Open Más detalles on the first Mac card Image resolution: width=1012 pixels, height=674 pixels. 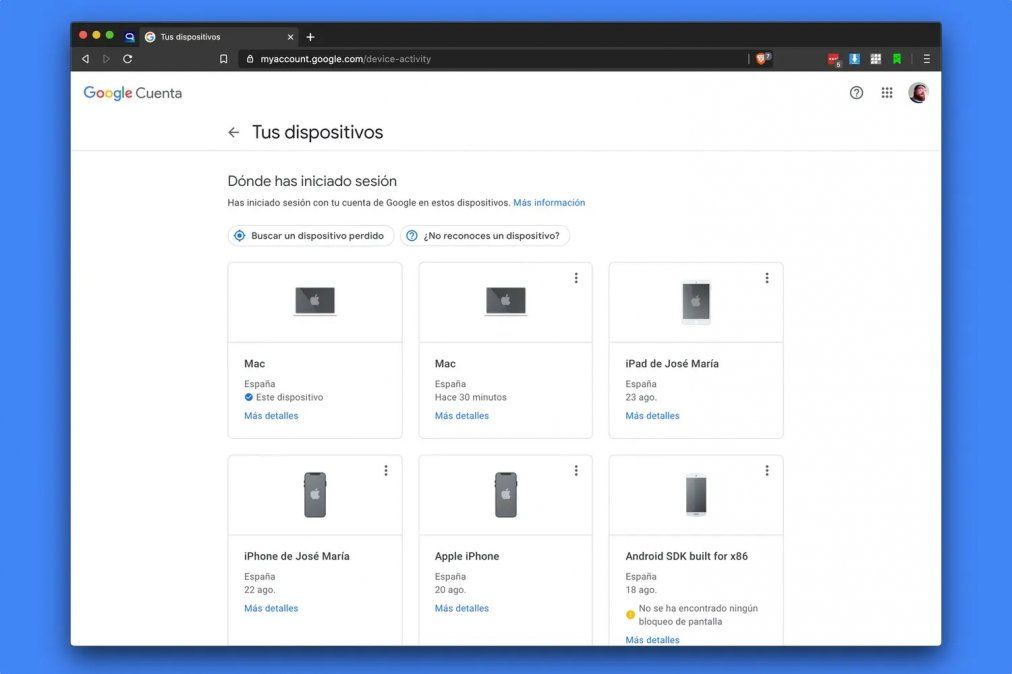270,415
